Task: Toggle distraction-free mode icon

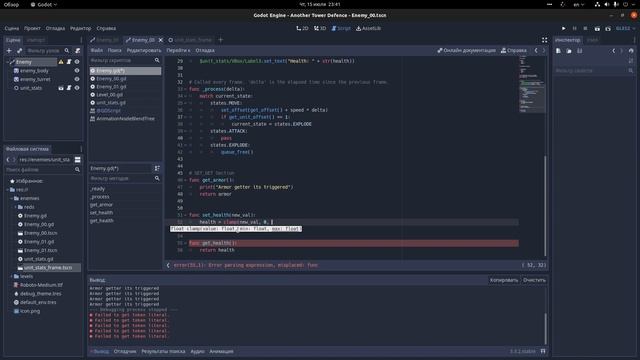Action: (x=544, y=40)
